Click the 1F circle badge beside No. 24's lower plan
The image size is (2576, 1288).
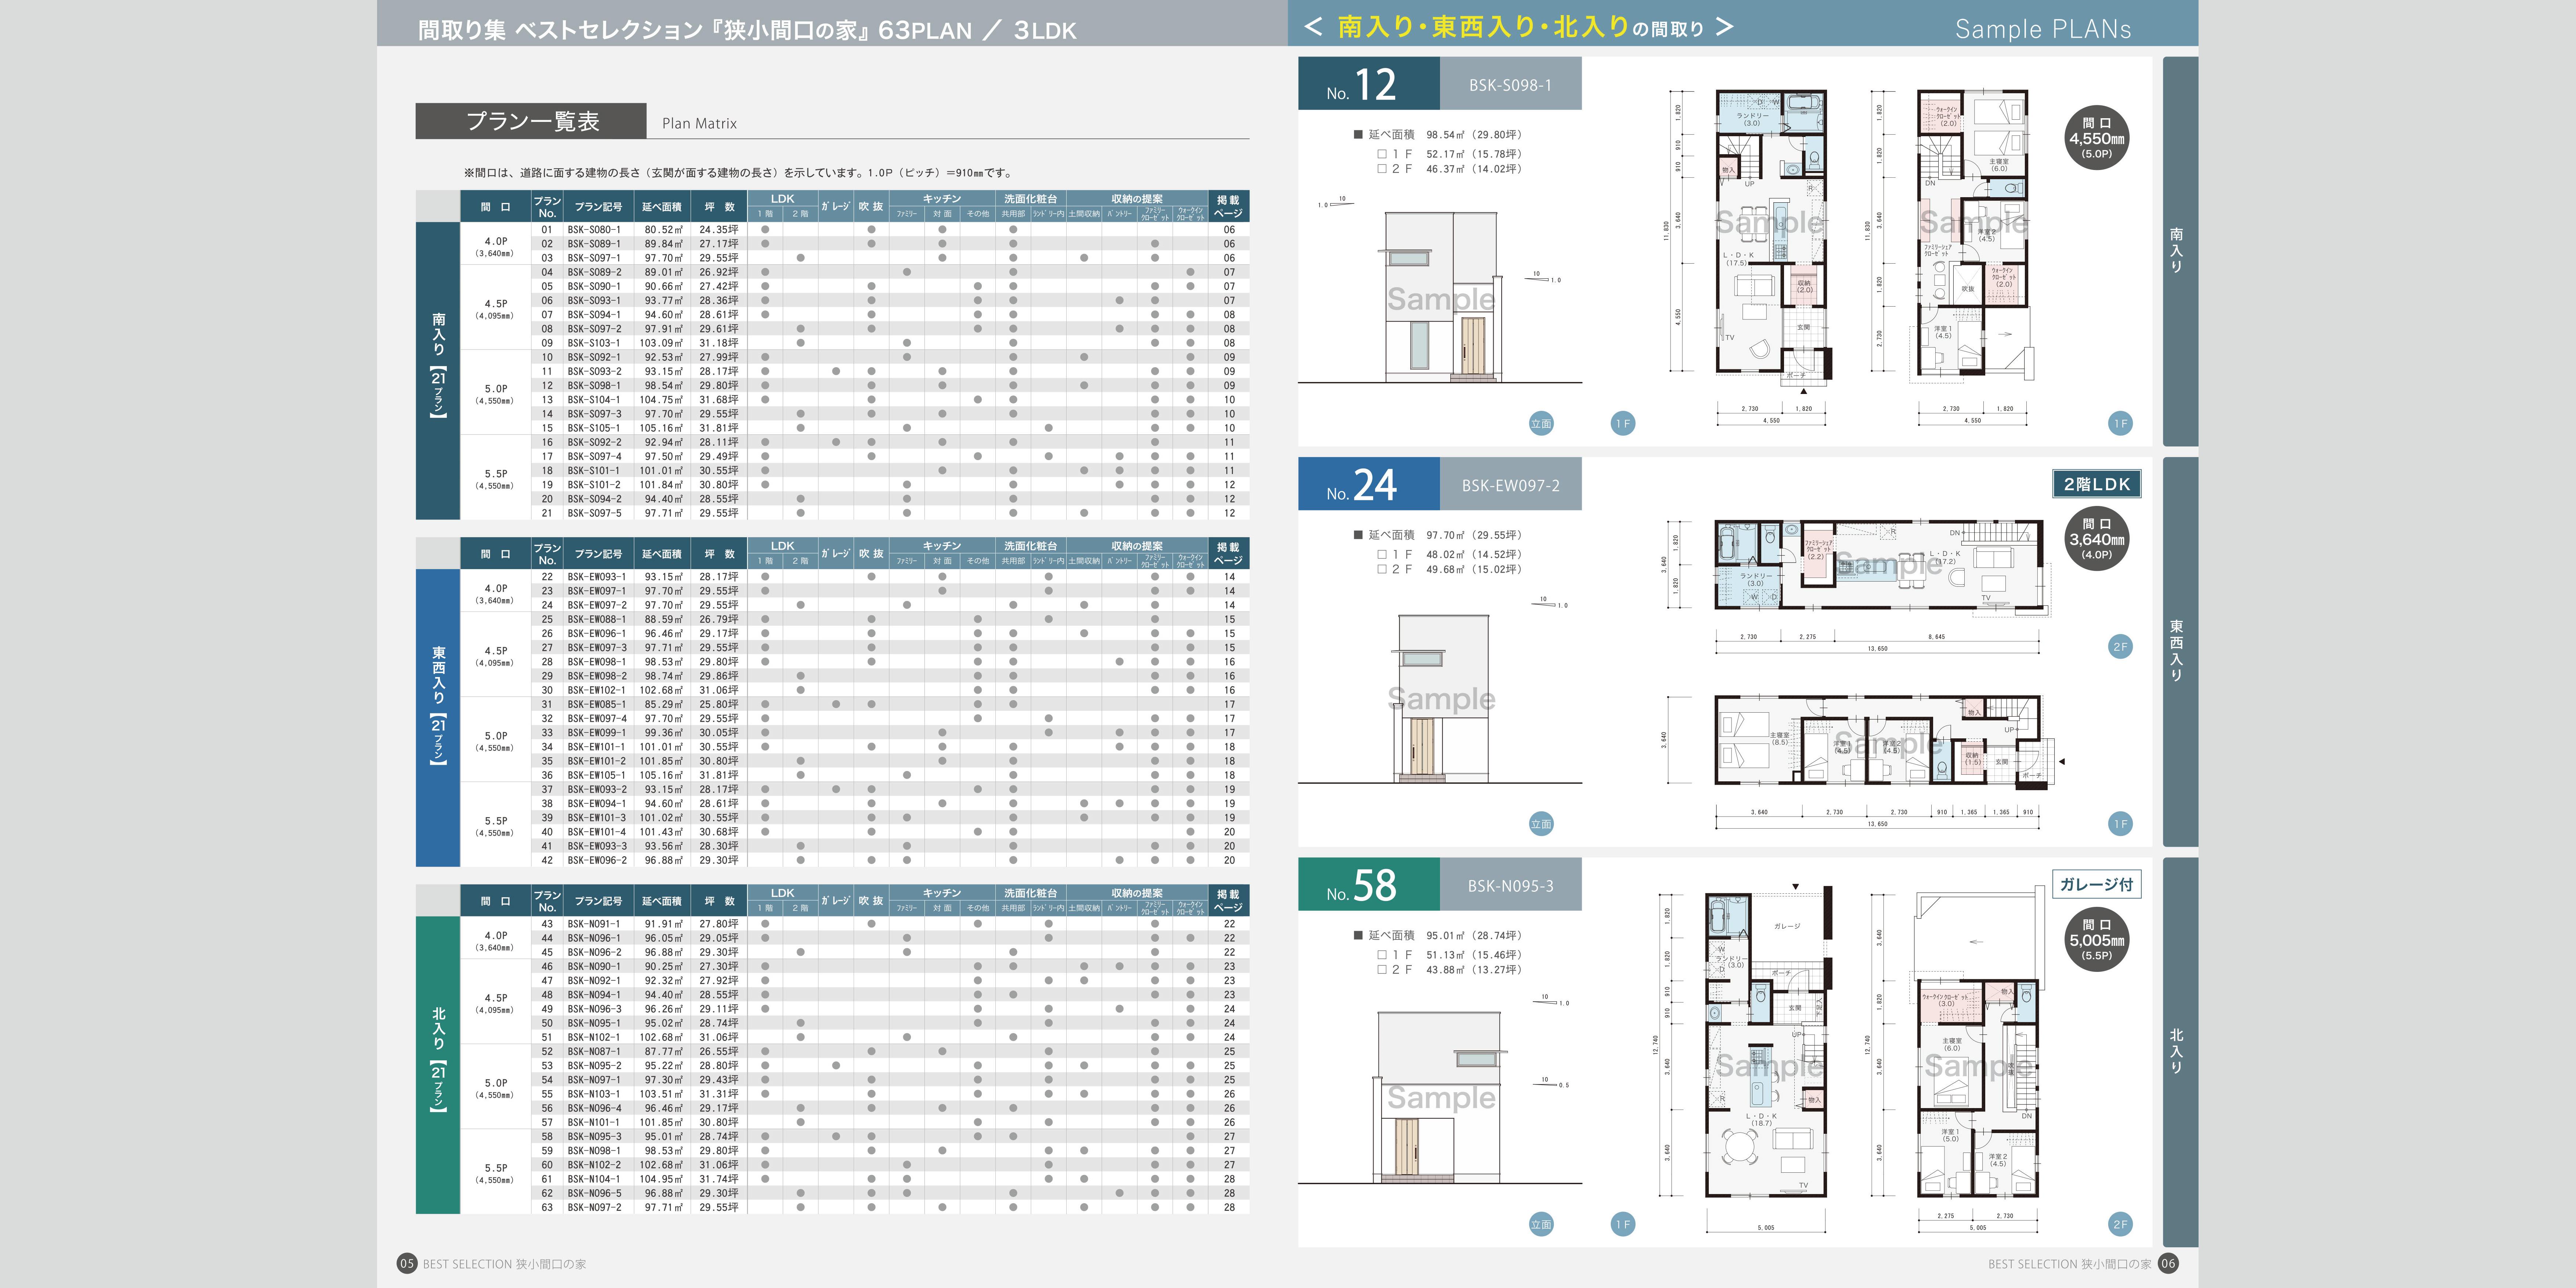[2120, 824]
